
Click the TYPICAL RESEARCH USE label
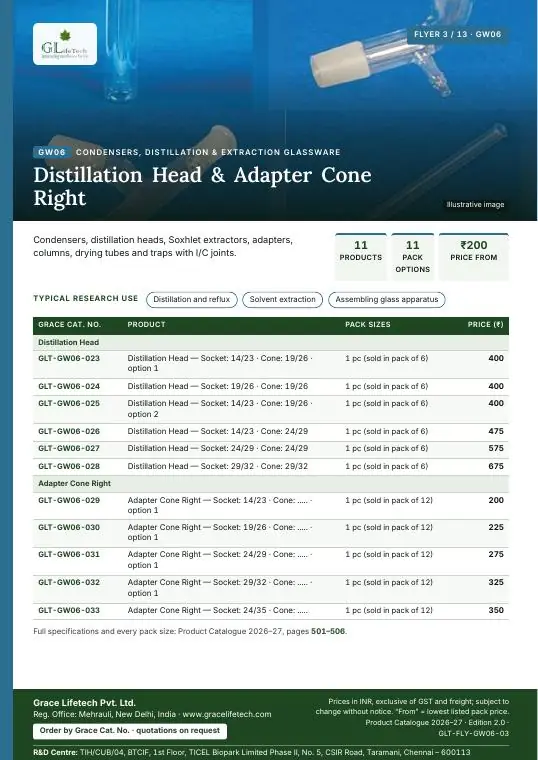click(86, 299)
